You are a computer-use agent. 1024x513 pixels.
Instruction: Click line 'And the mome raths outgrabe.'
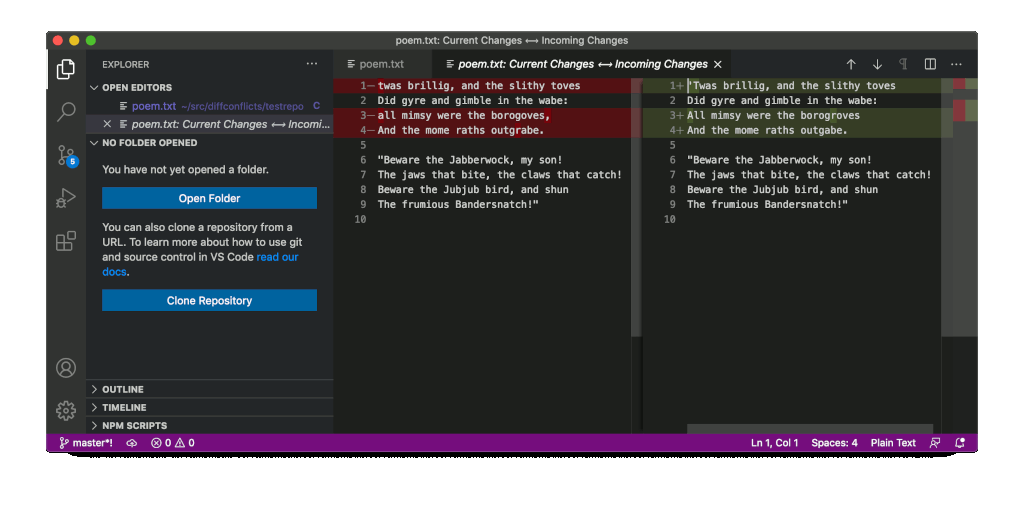(460, 131)
